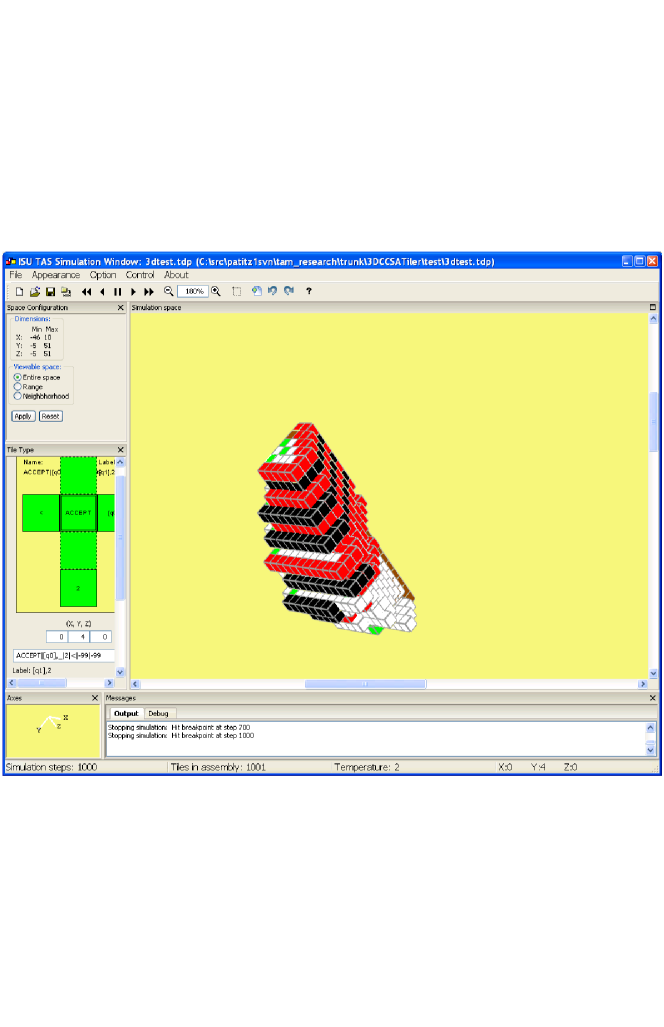Image resolution: width=664 pixels, height=1027 pixels.
Task: Click the ACCEPT center tile face
Action: pos(78,513)
